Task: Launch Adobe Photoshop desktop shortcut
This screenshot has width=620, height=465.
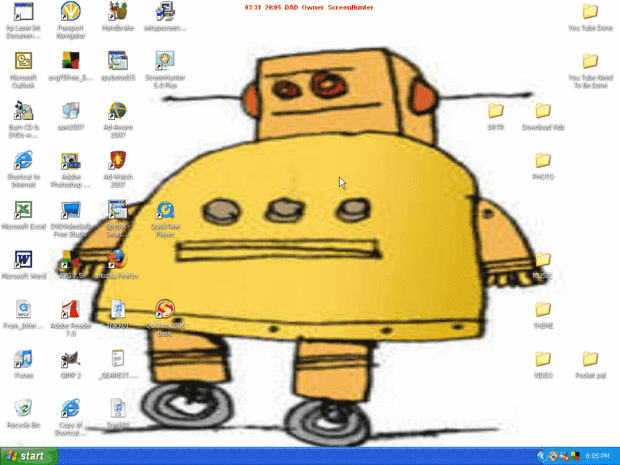Action: [70, 161]
